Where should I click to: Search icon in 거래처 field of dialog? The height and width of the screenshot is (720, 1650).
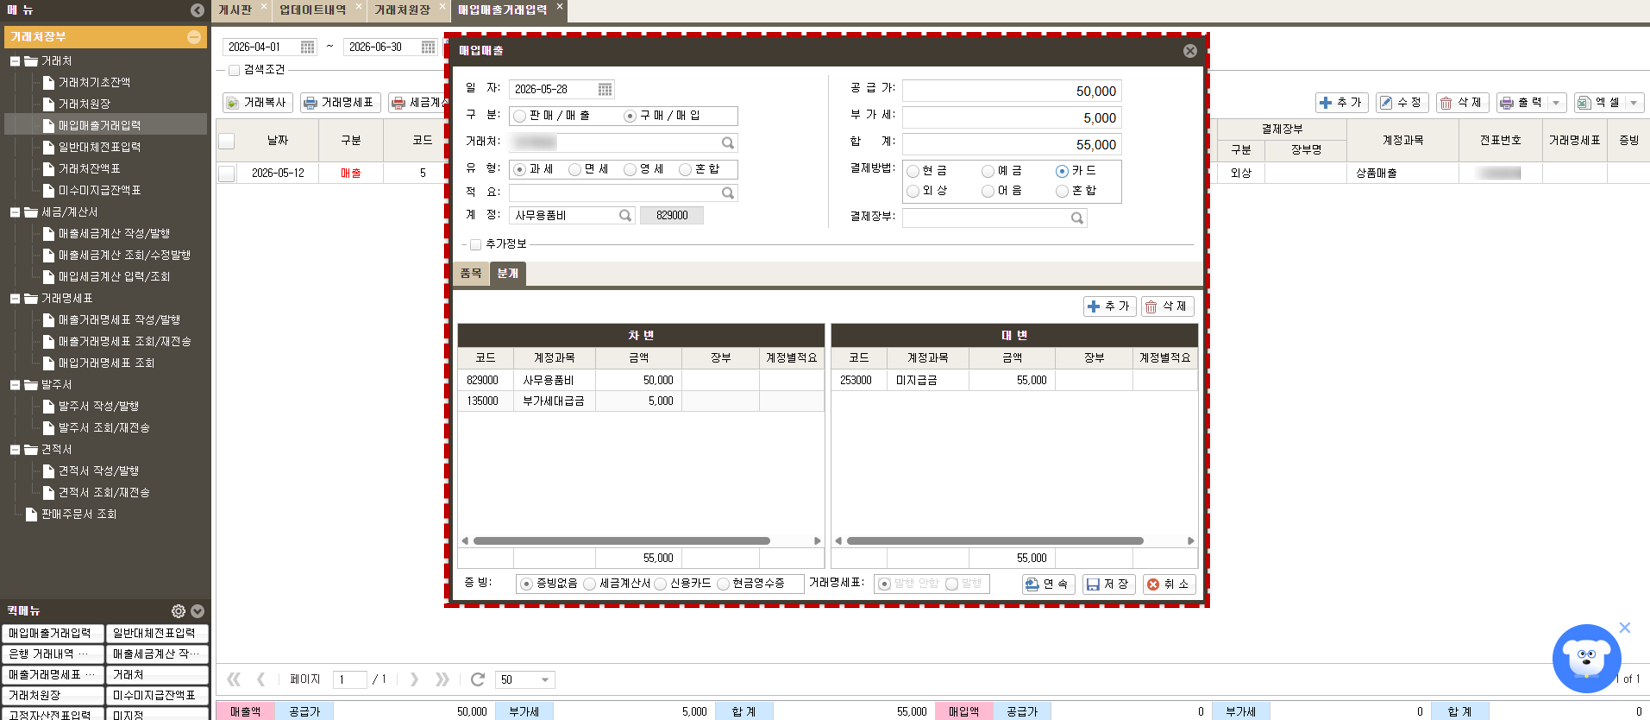pos(728,143)
